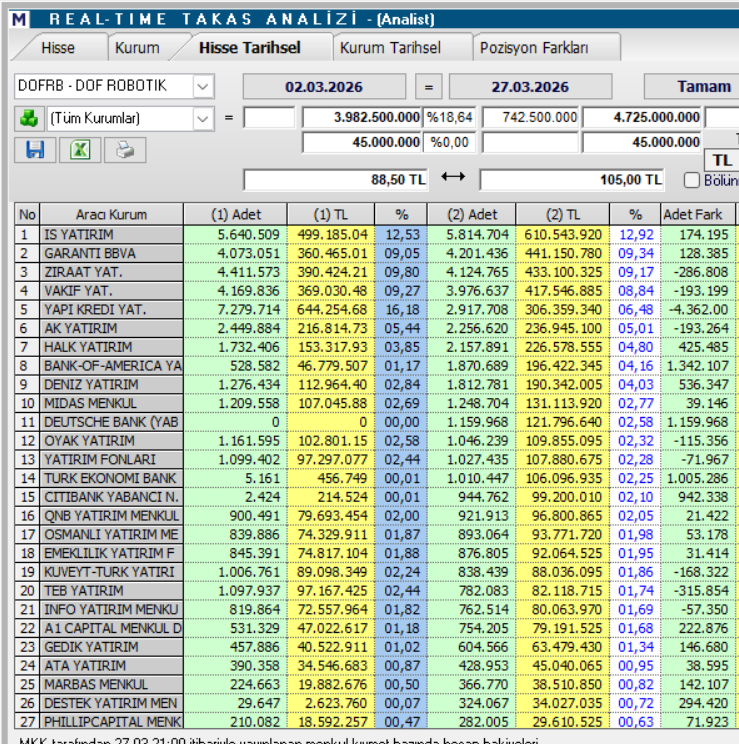This screenshot has width=739, height=744.
Task: Click the save (floppy disk) icon
Action: pyautogui.click(x=35, y=150)
